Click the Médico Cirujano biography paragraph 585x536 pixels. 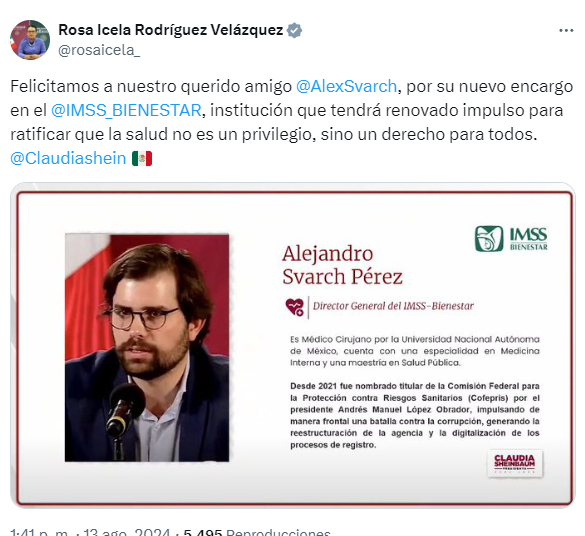[x=415, y=351]
